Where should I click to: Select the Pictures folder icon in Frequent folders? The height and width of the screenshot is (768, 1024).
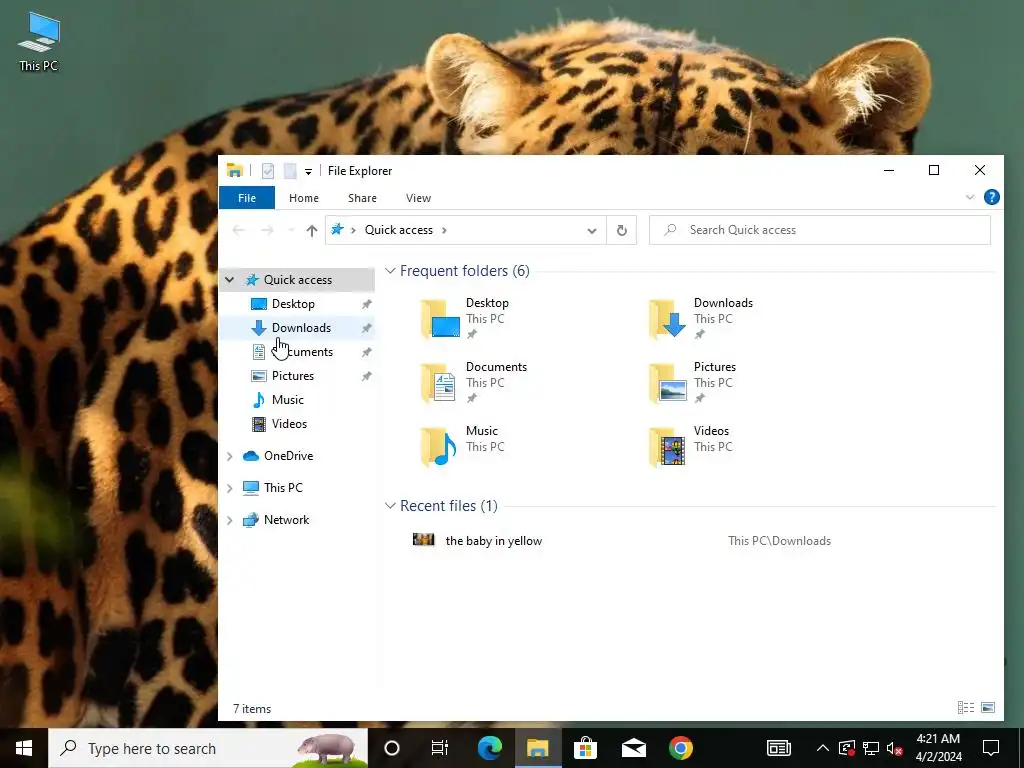pyautogui.click(x=668, y=383)
